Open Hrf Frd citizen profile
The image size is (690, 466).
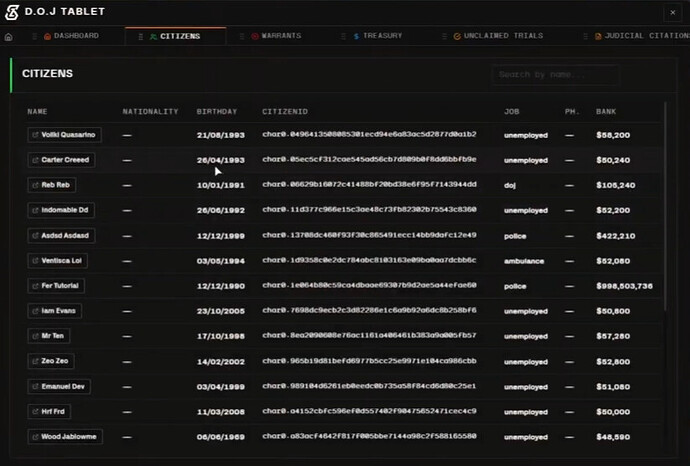tap(49, 411)
